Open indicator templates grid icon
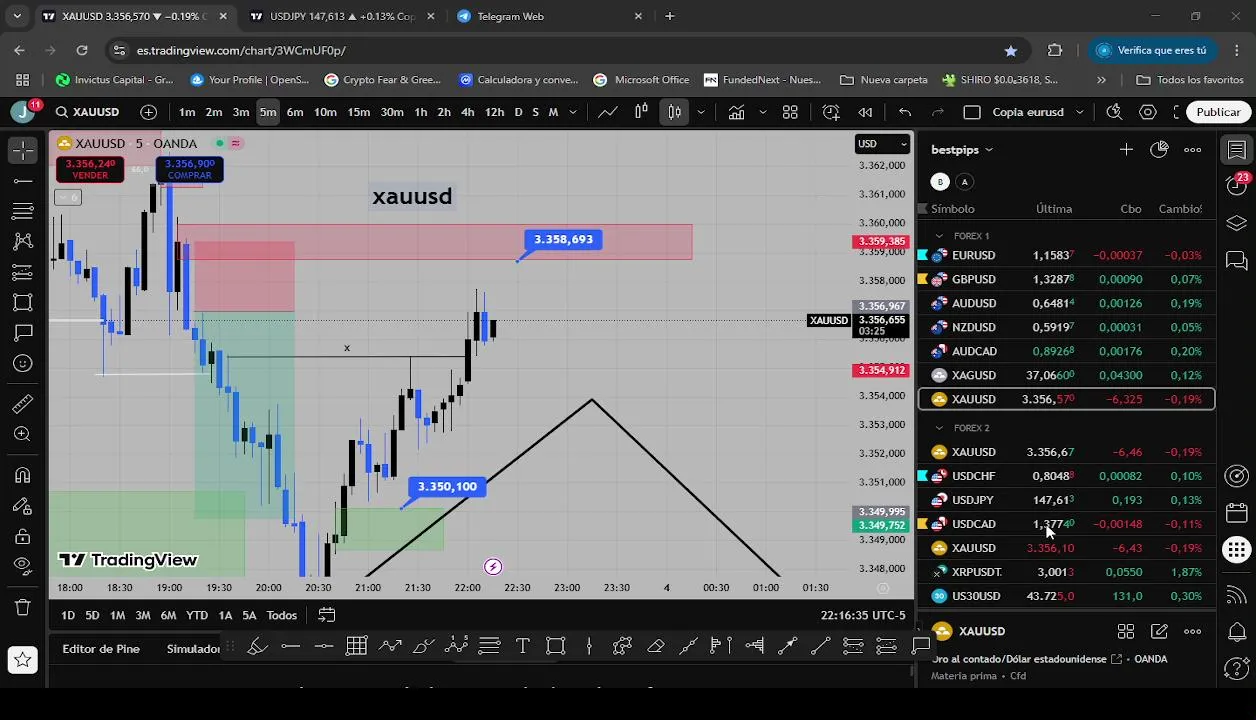The image size is (1256, 720). 790,112
